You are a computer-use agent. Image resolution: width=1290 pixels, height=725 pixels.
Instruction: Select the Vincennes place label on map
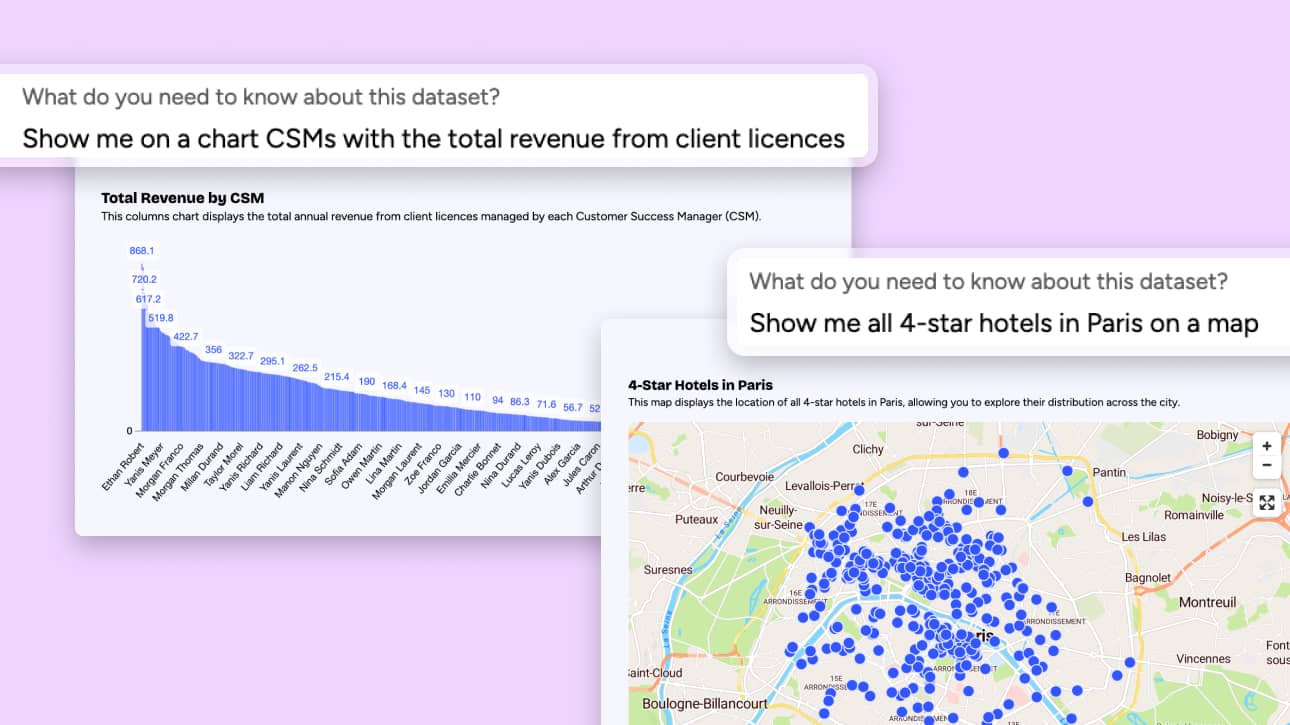pyautogui.click(x=1203, y=659)
